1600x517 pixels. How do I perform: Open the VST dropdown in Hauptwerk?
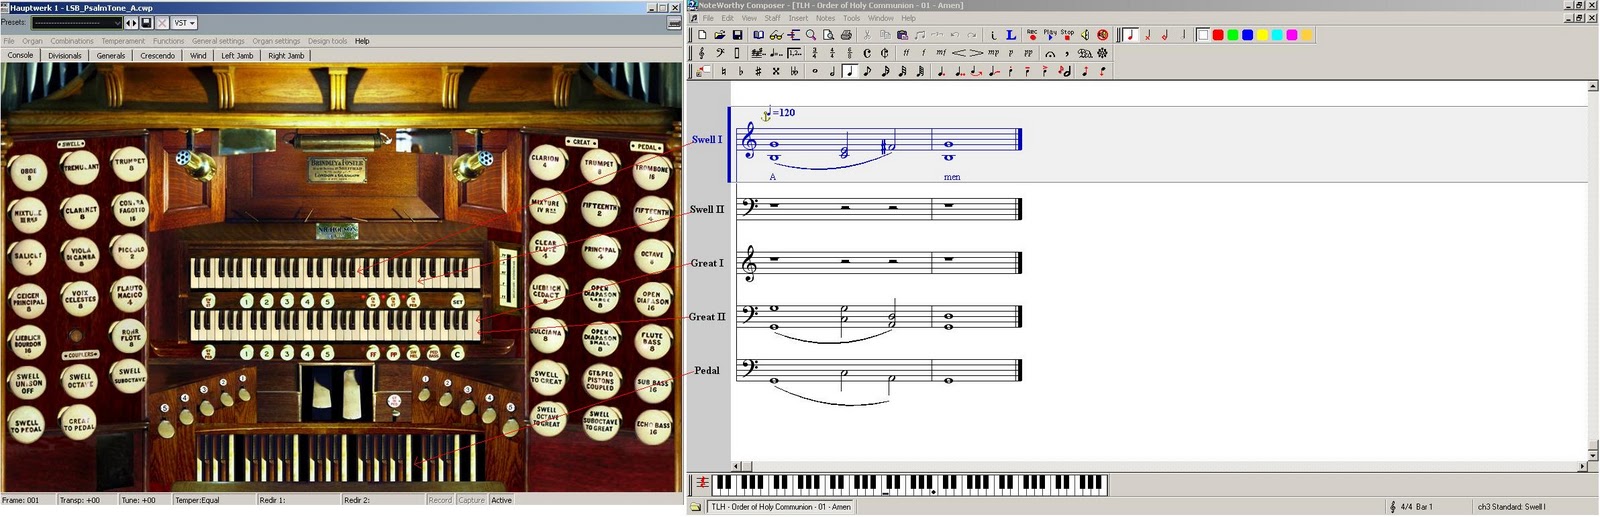tap(184, 23)
